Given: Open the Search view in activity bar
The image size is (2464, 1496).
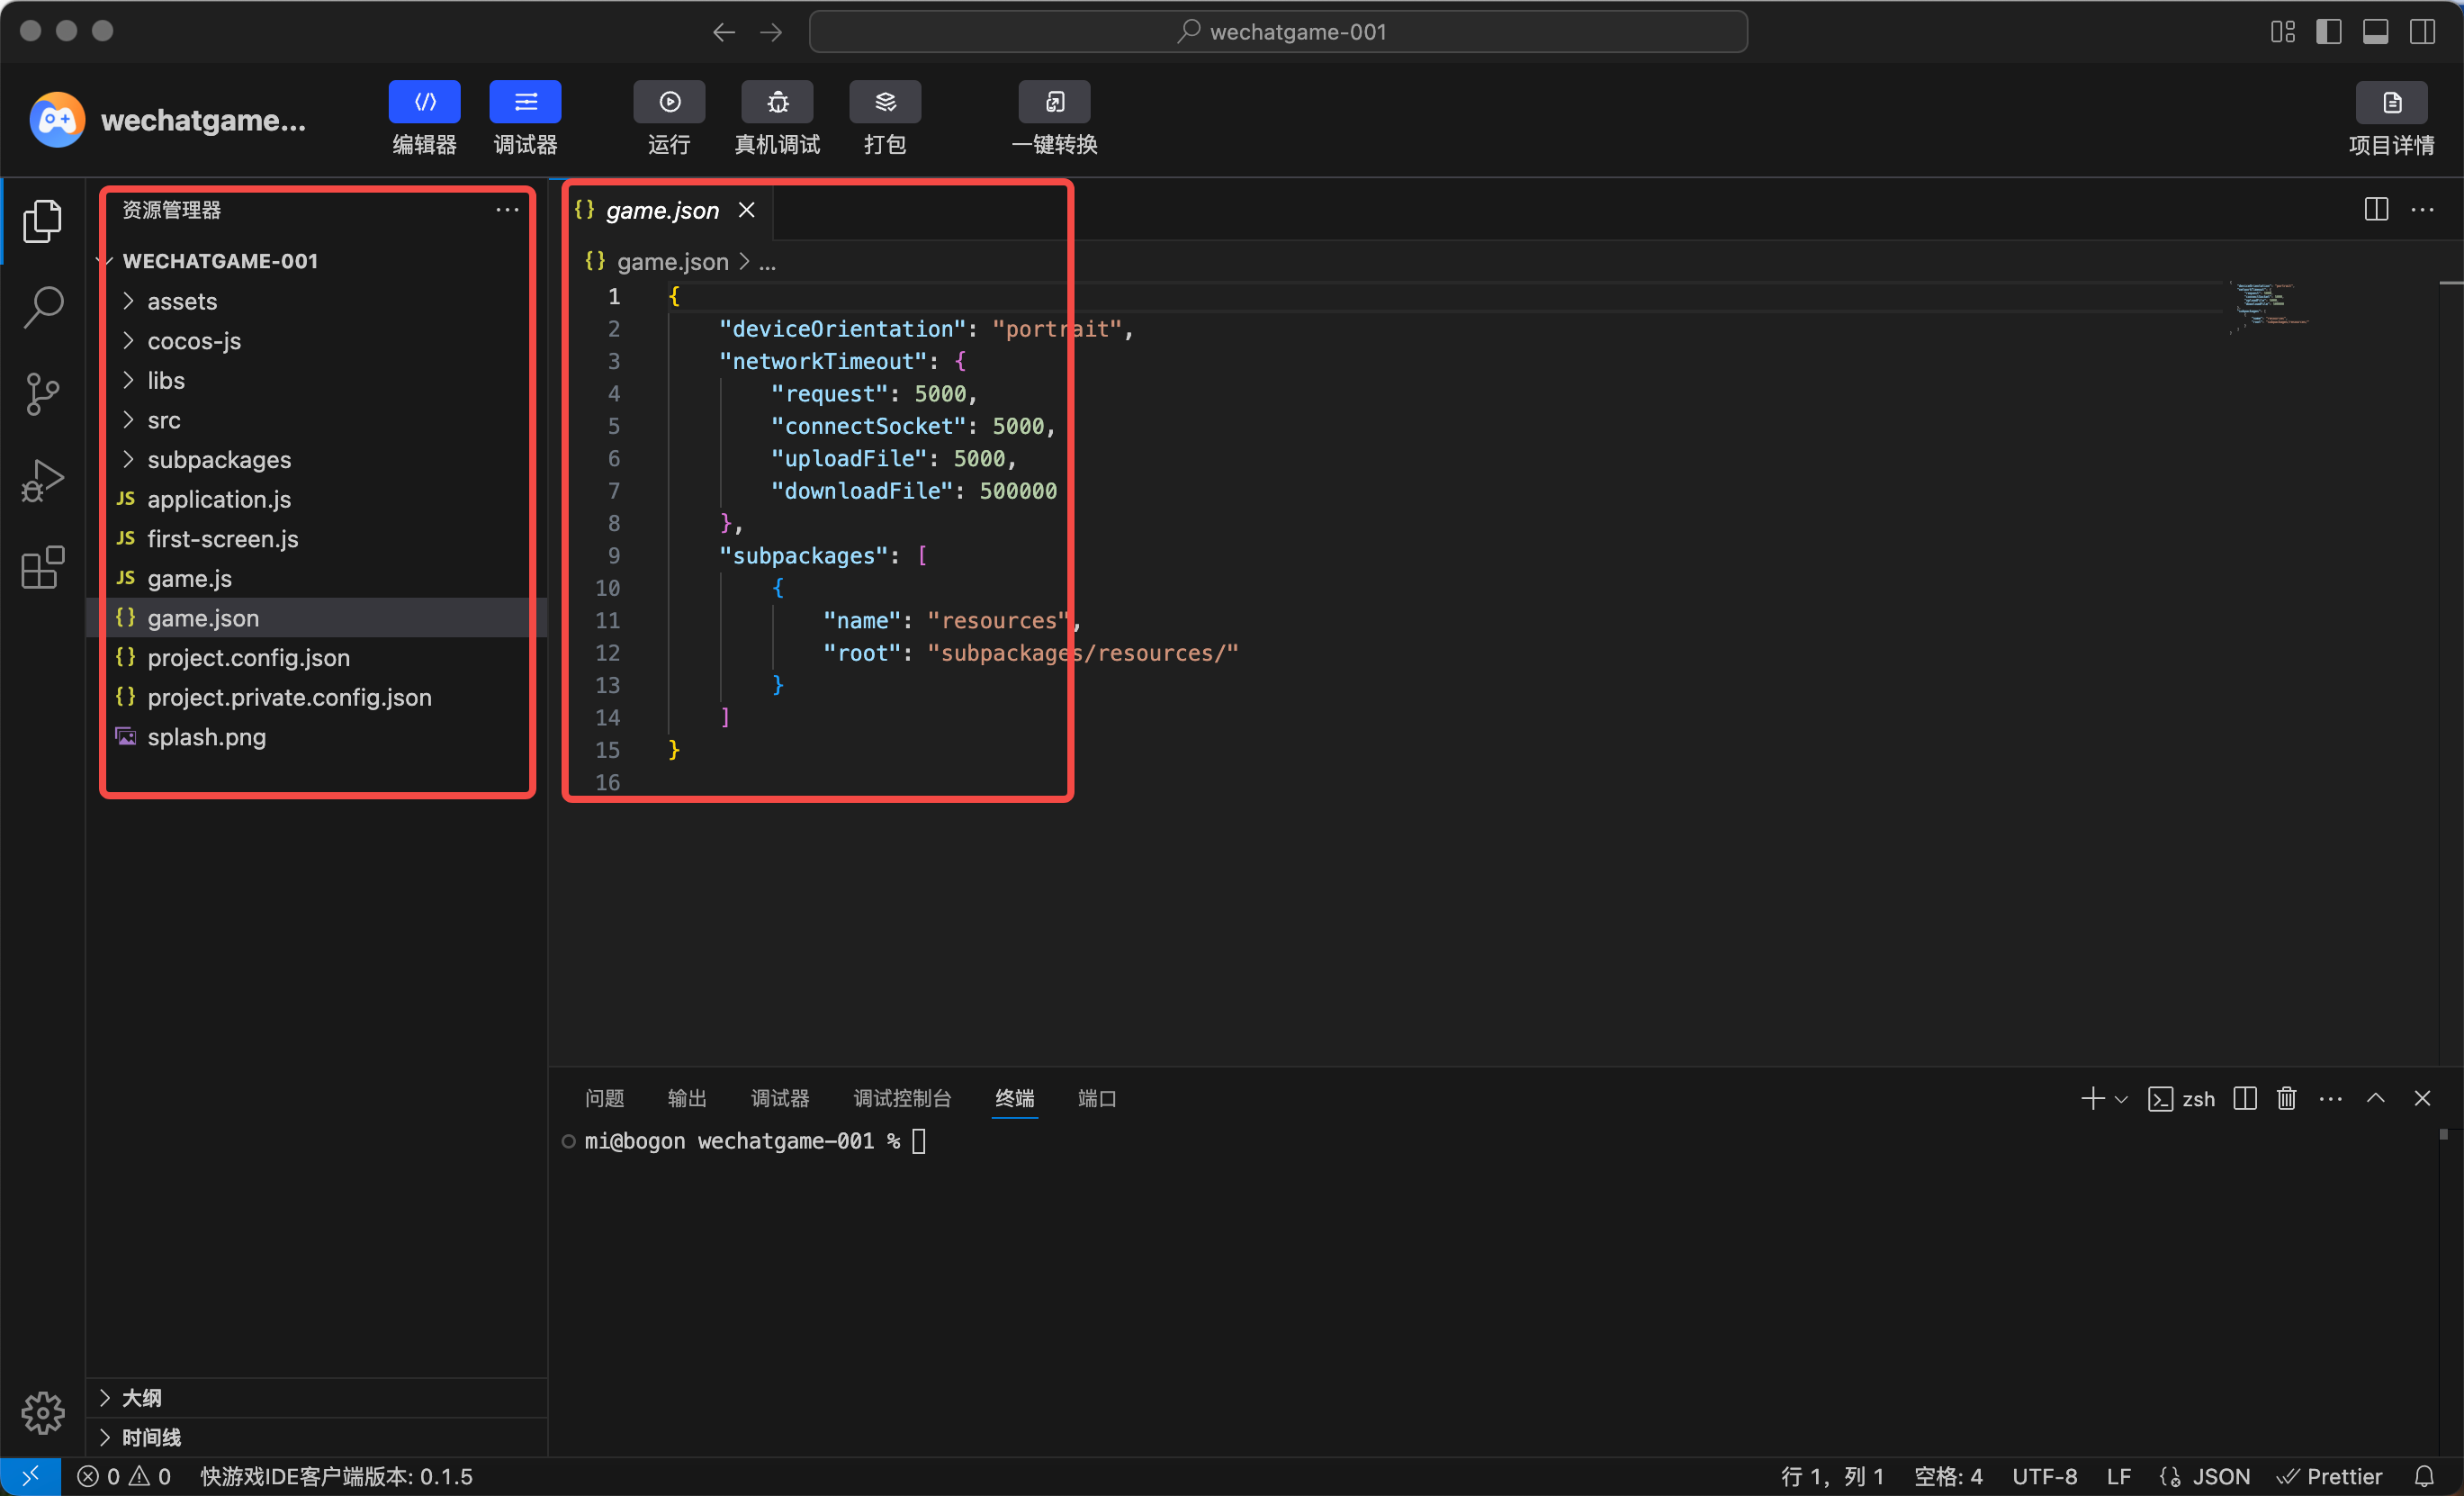Looking at the screenshot, I should pyautogui.click(x=43, y=307).
